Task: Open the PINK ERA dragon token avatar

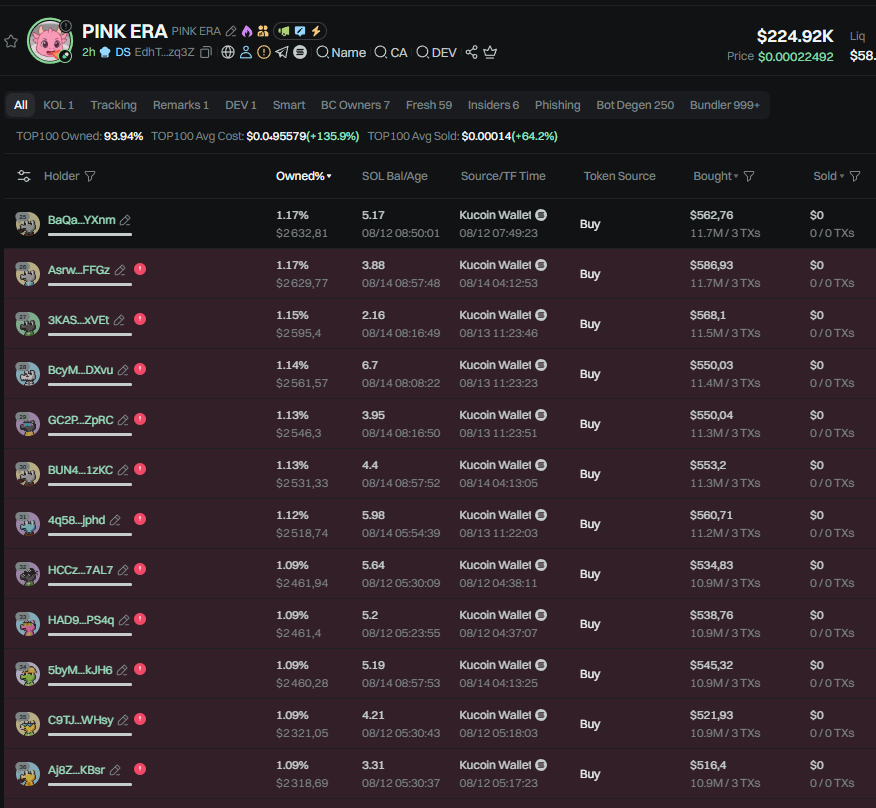Action: [x=50, y=41]
